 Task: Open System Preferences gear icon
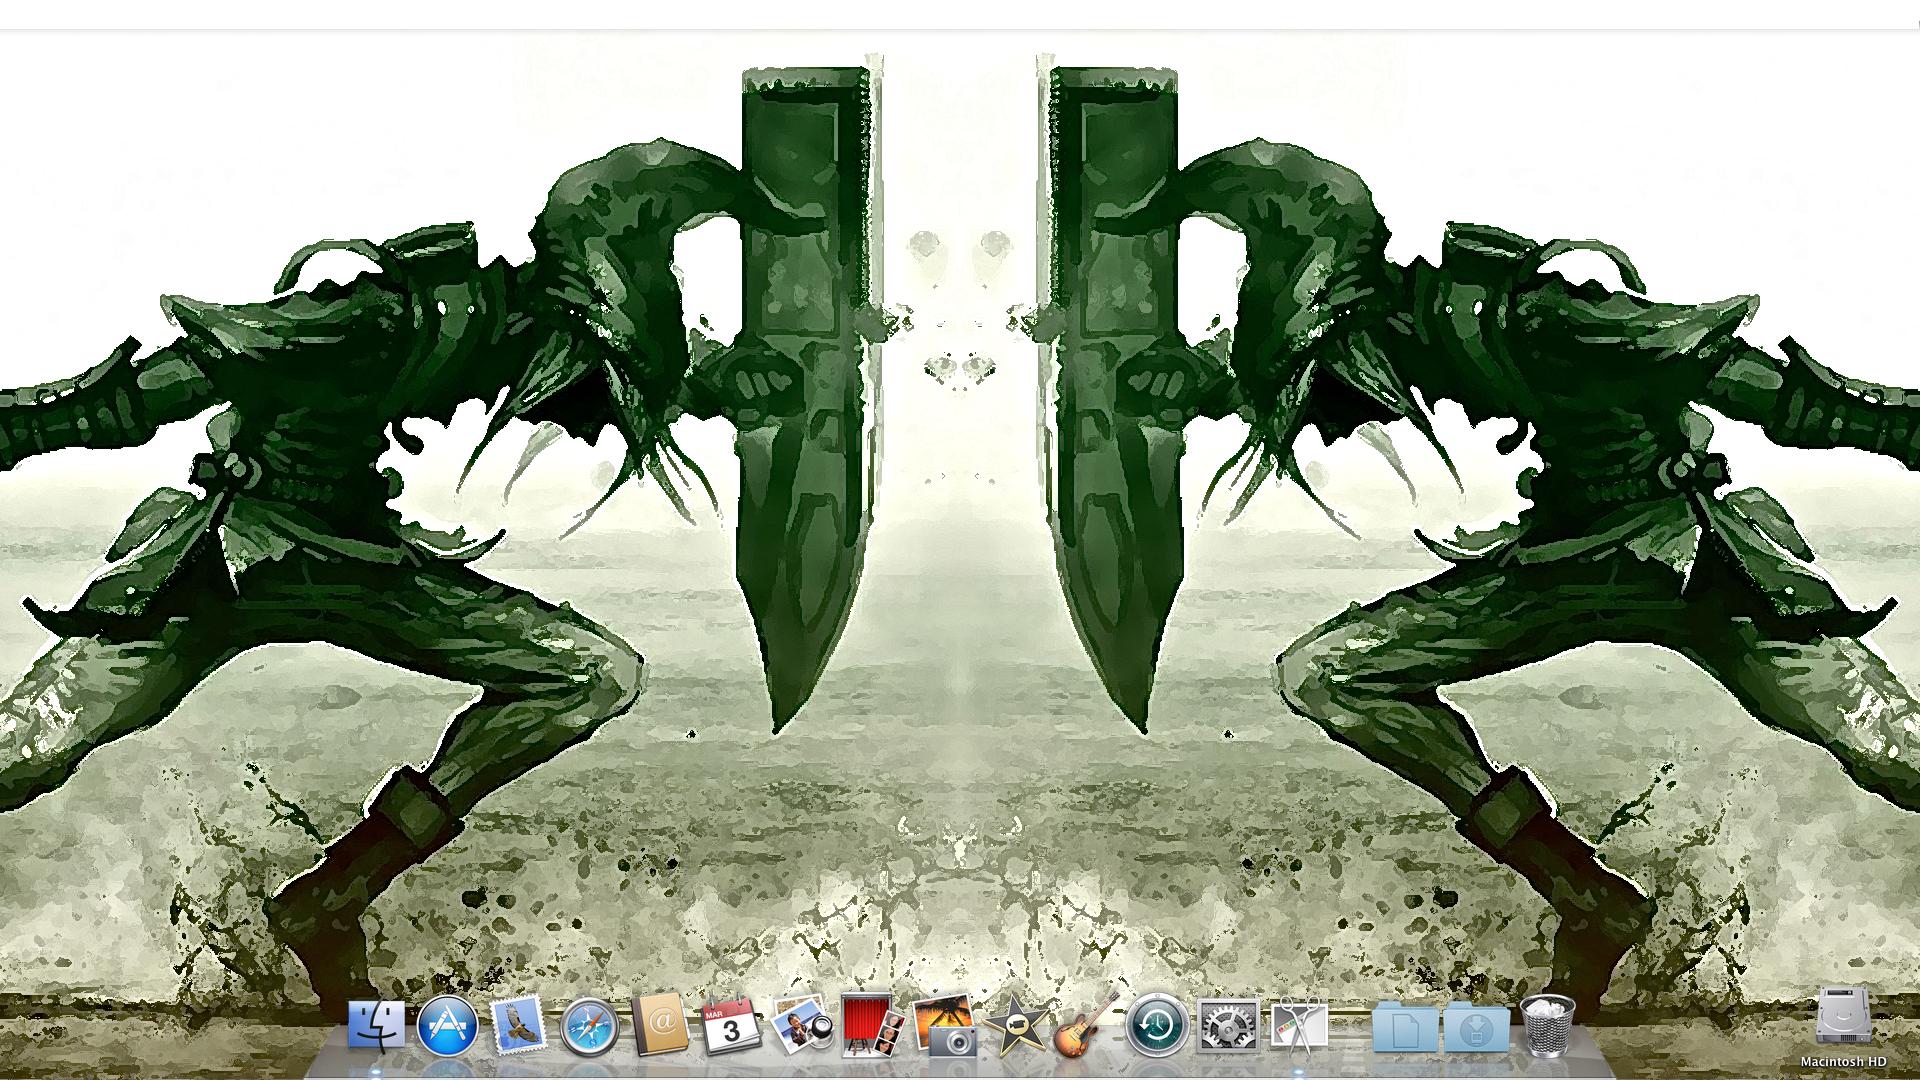(1228, 1026)
